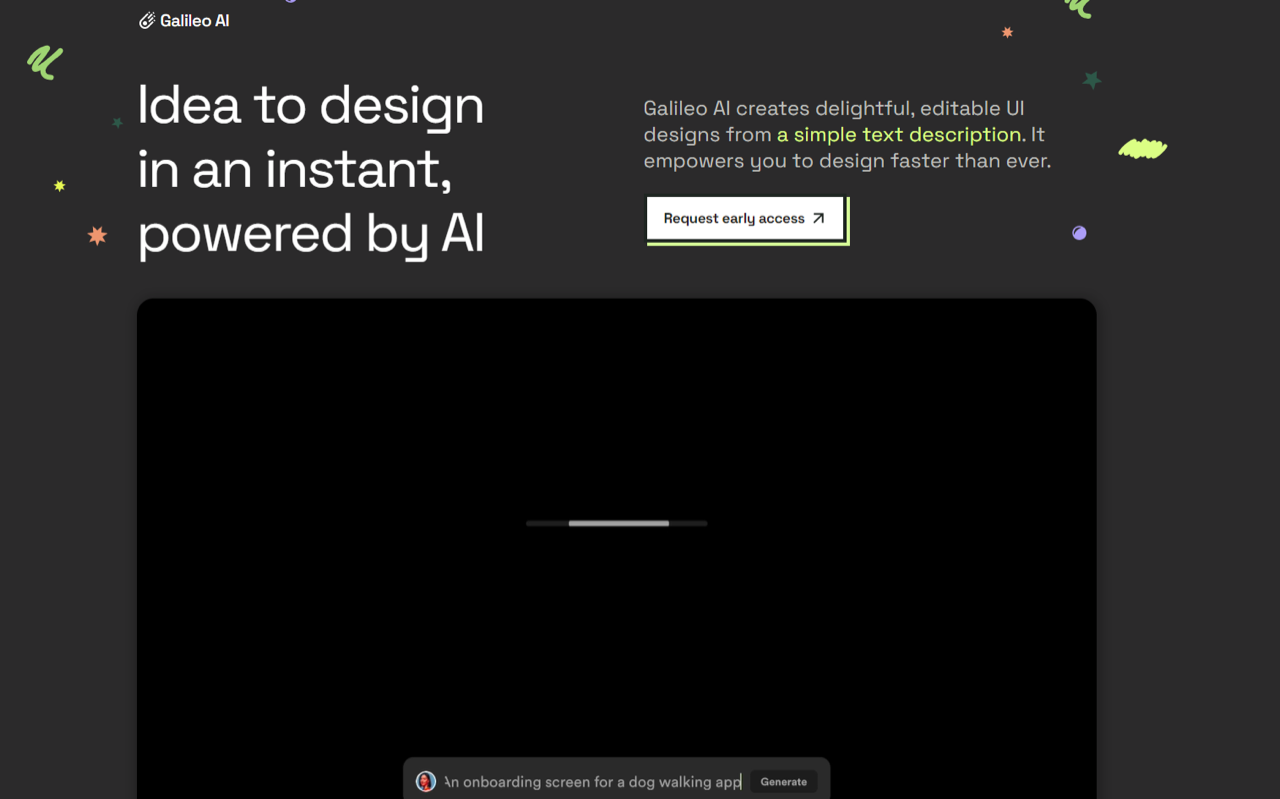1280x799 pixels.
Task: Click the Generate button in the prompt bar
Action: coord(783,782)
